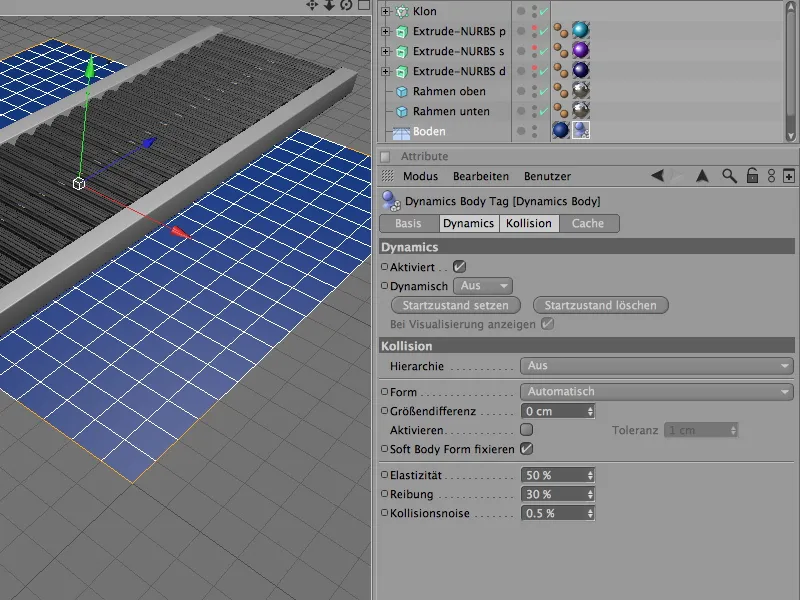Select the Dynamics Body tag on Boden

pyautogui.click(x=580, y=131)
